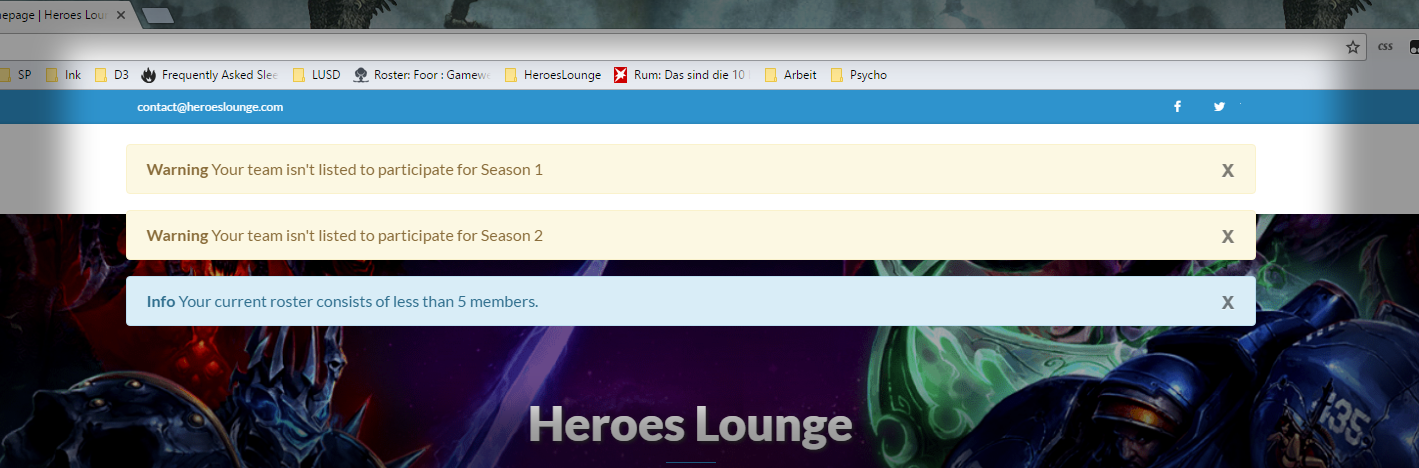Click the extension icon beside the CSS extension

click(x=1414, y=46)
